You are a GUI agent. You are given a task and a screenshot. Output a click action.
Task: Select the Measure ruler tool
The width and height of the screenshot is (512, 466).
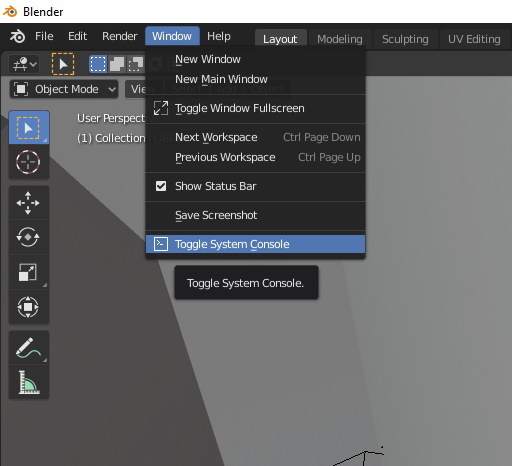[29, 382]
